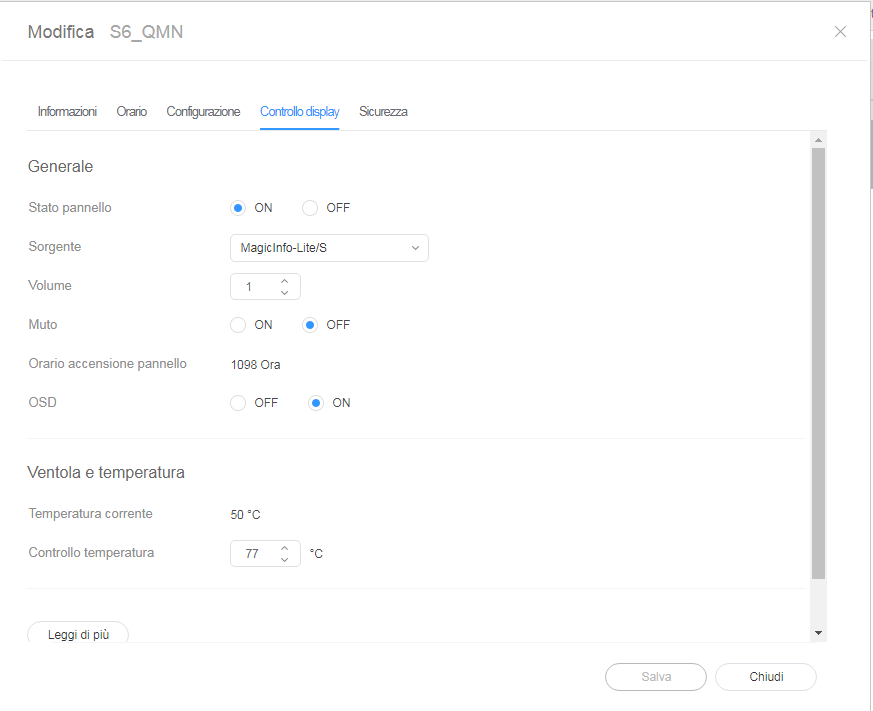
Task: Decrease Volume with down arrow
Action: click(x=284, y=293)
